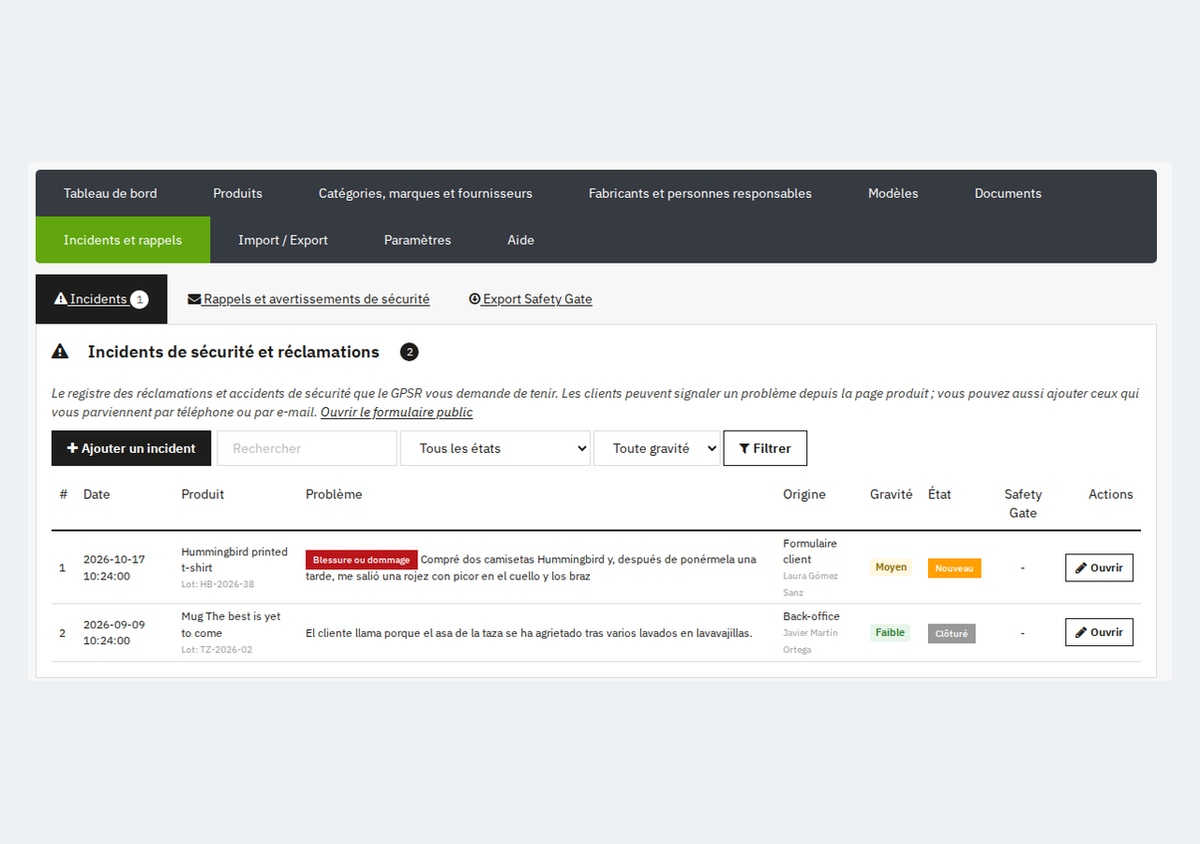Click date 2026-10-17 10:24:00

pos(114,567)
